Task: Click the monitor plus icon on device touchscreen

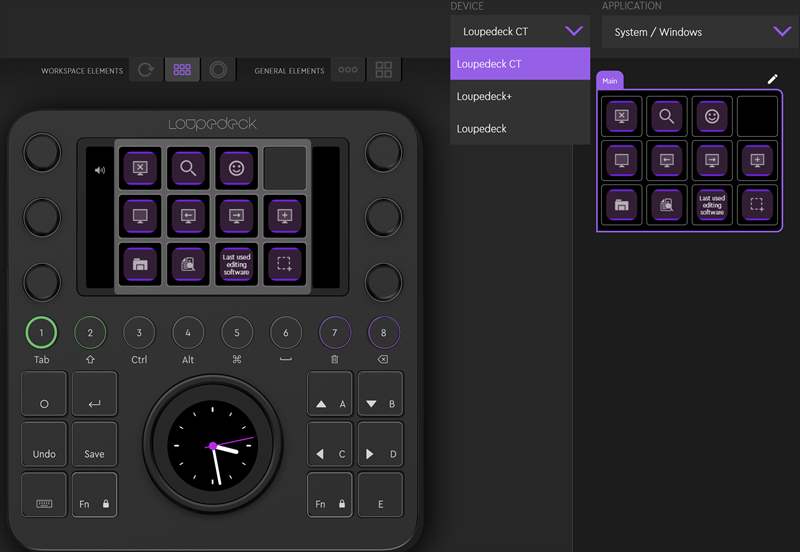Action: pos(285,216)
